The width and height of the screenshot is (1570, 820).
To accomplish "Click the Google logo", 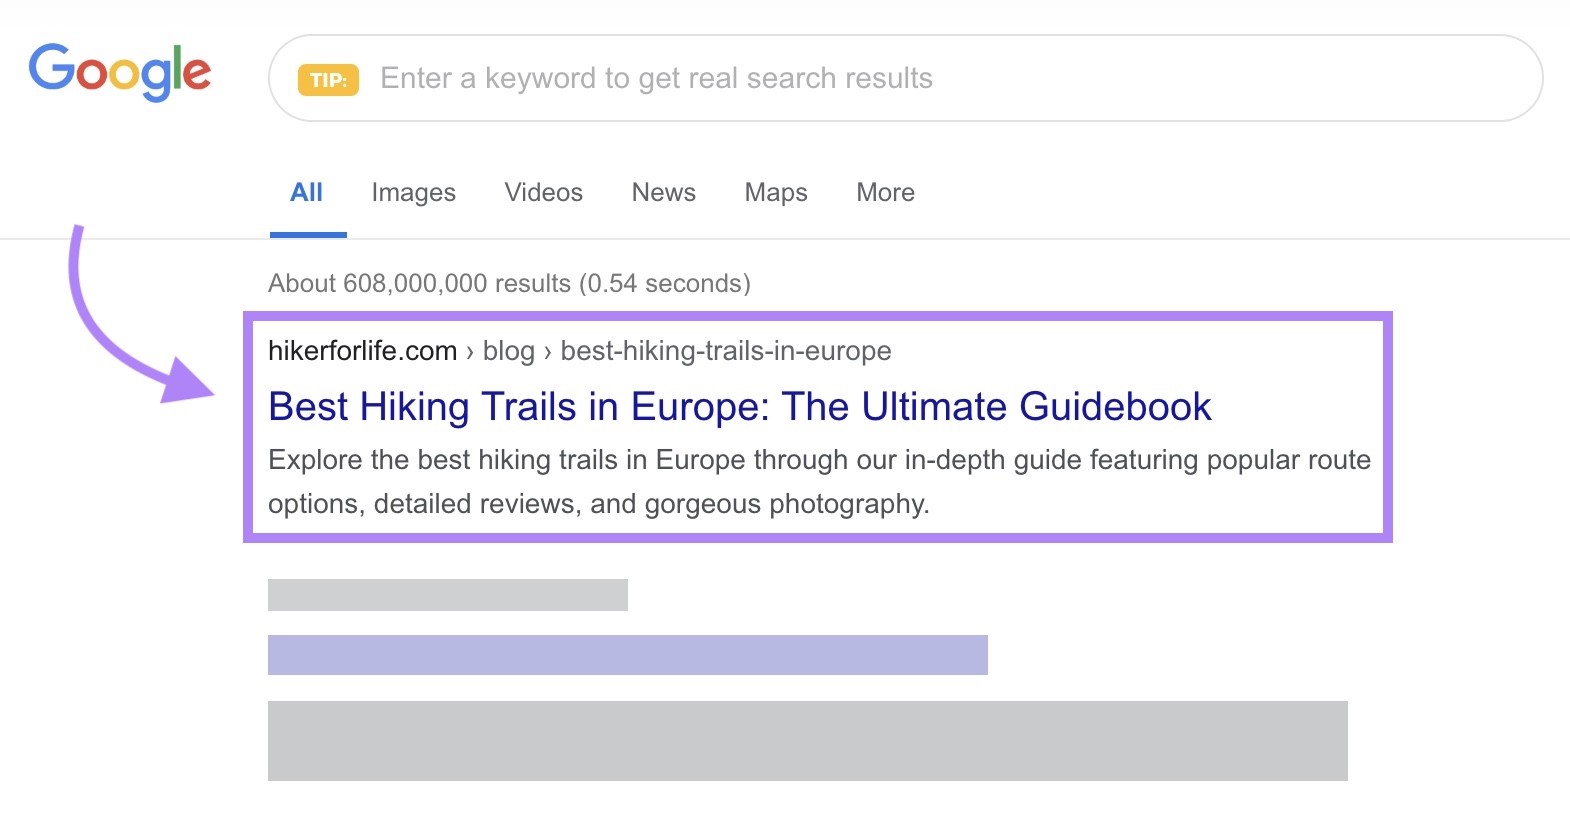I will coord(119,71).
